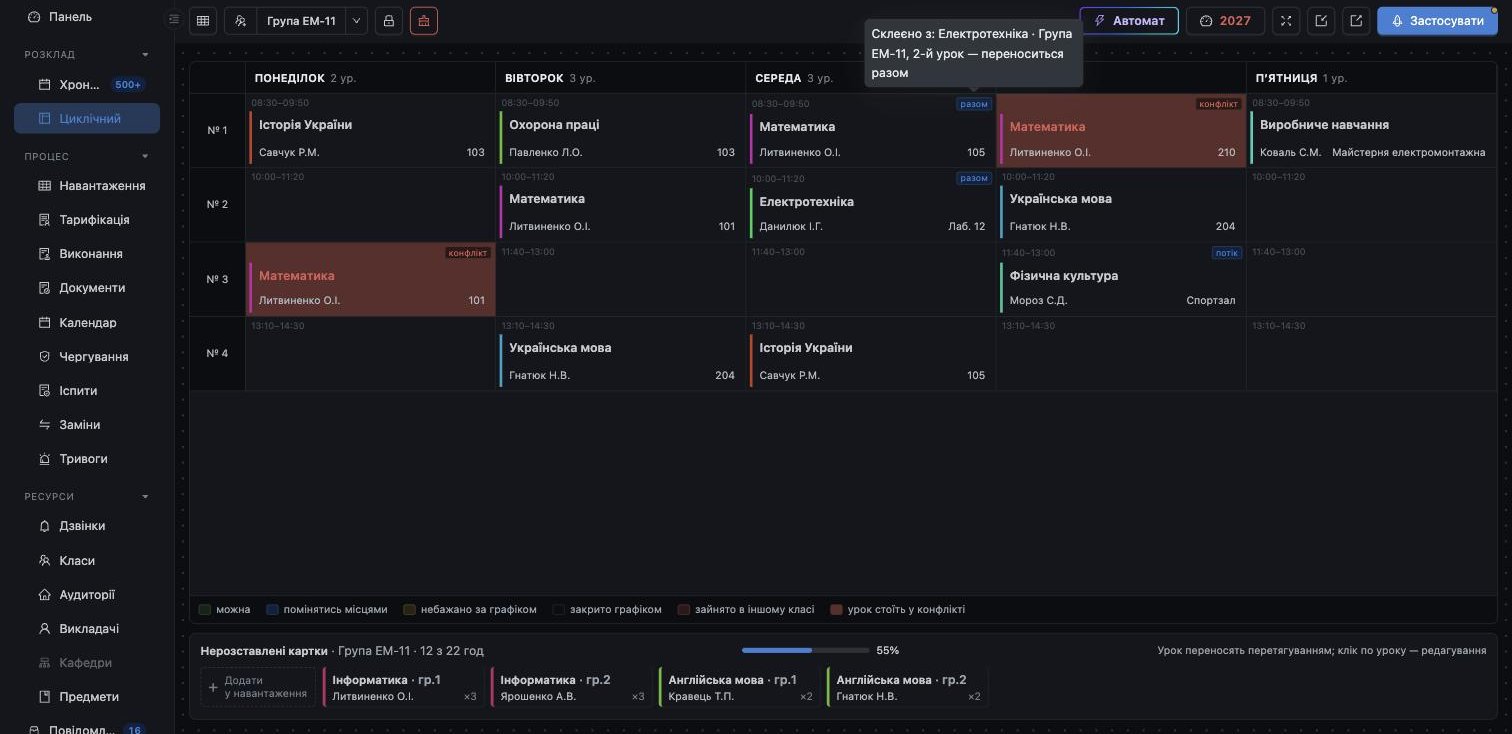Click the Автомат auto-schedule button
The image size is (1512, 734).
tap(1129, 21)
